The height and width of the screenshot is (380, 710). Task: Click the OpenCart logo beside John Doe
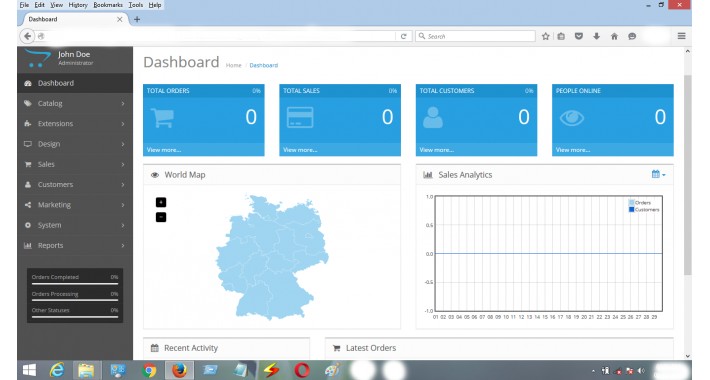(38, 58)
